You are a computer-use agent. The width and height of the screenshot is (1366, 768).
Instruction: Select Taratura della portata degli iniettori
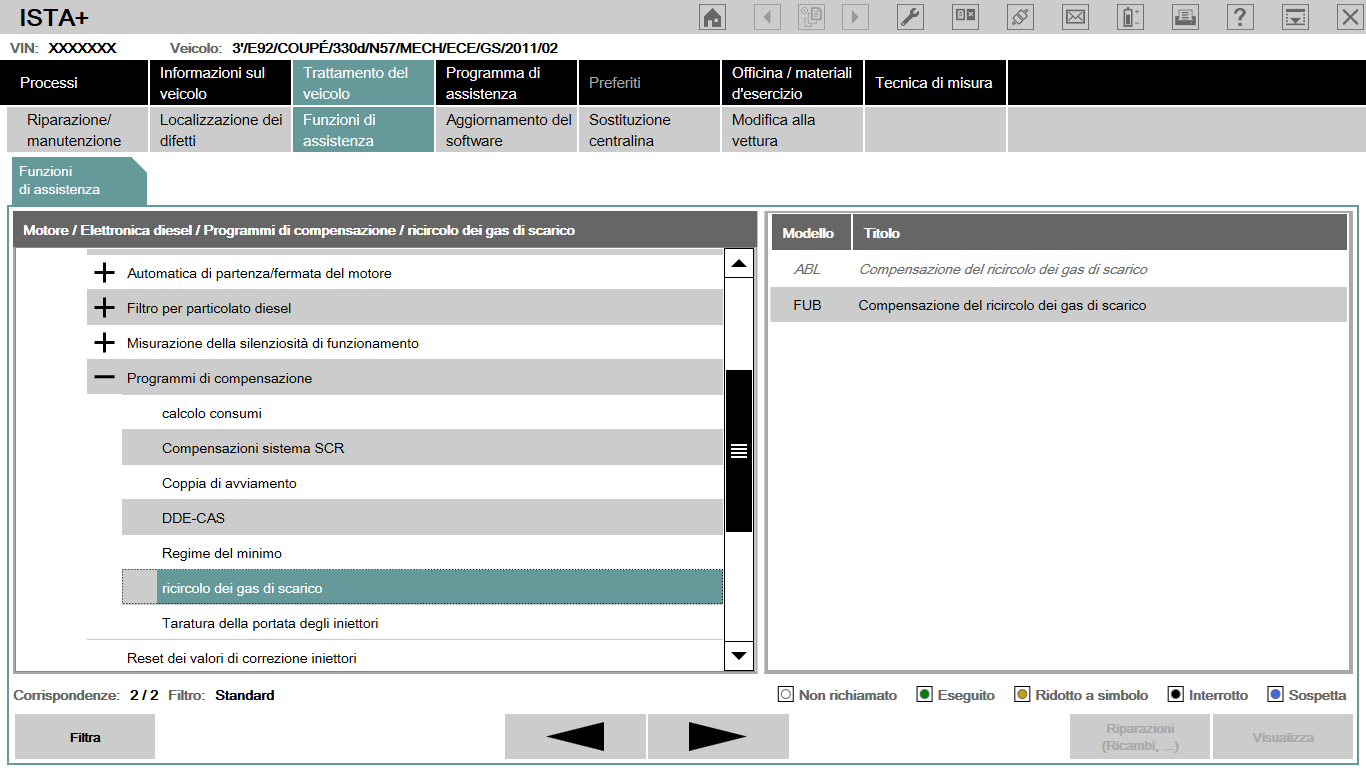pyautogui.click(x=422, y=623)
